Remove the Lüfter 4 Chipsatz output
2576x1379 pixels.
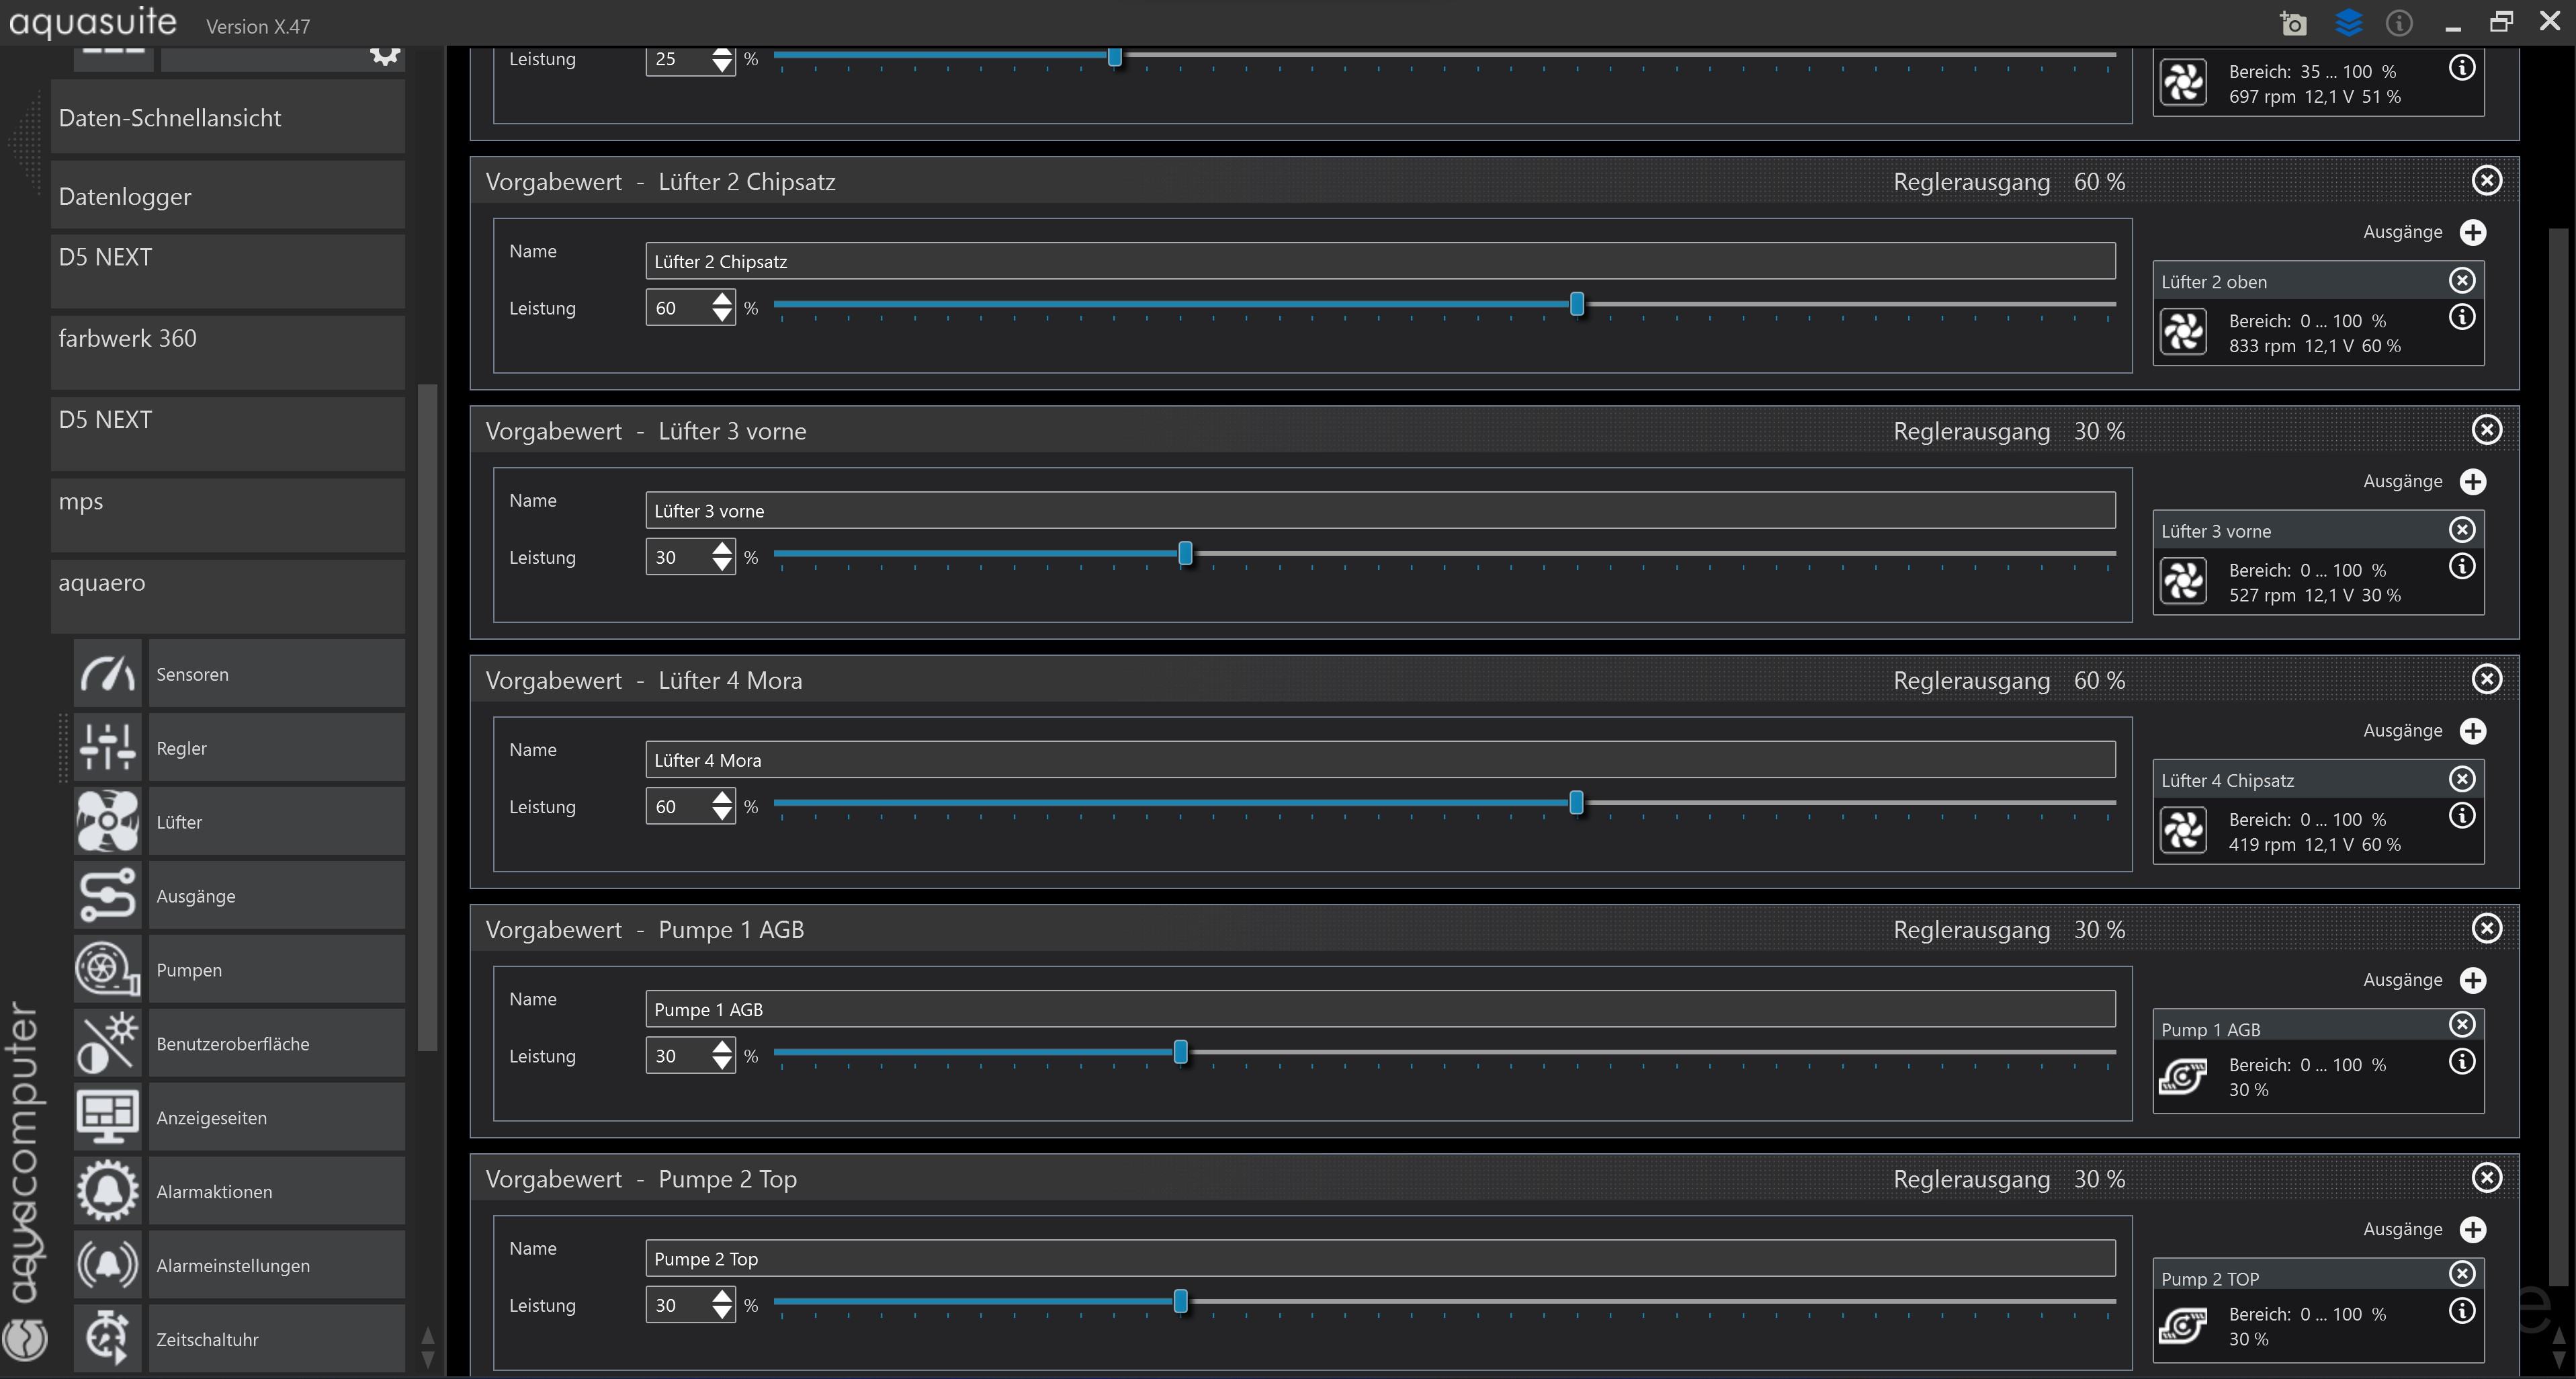[2462, 779]
